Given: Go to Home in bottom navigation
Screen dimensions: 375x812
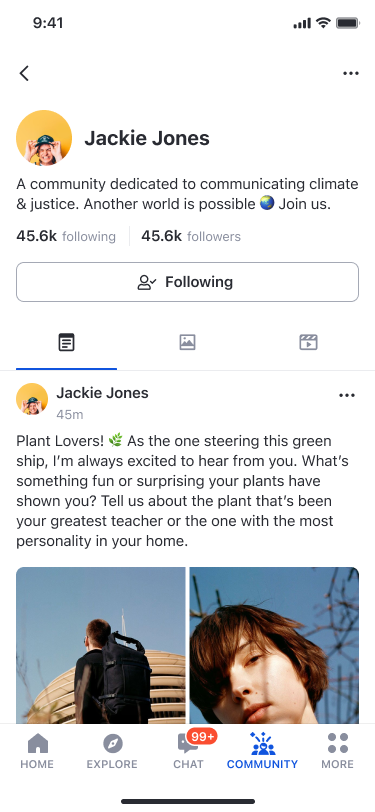Looking at the screenshot, I should 37,751.
